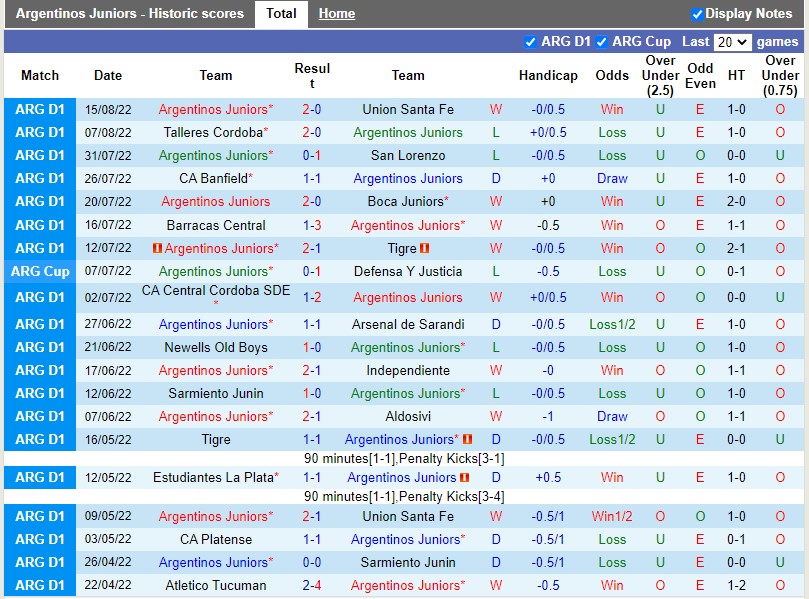Open the last games count dropdown
Screen dimensions: 809x599
tap(731, 41)
